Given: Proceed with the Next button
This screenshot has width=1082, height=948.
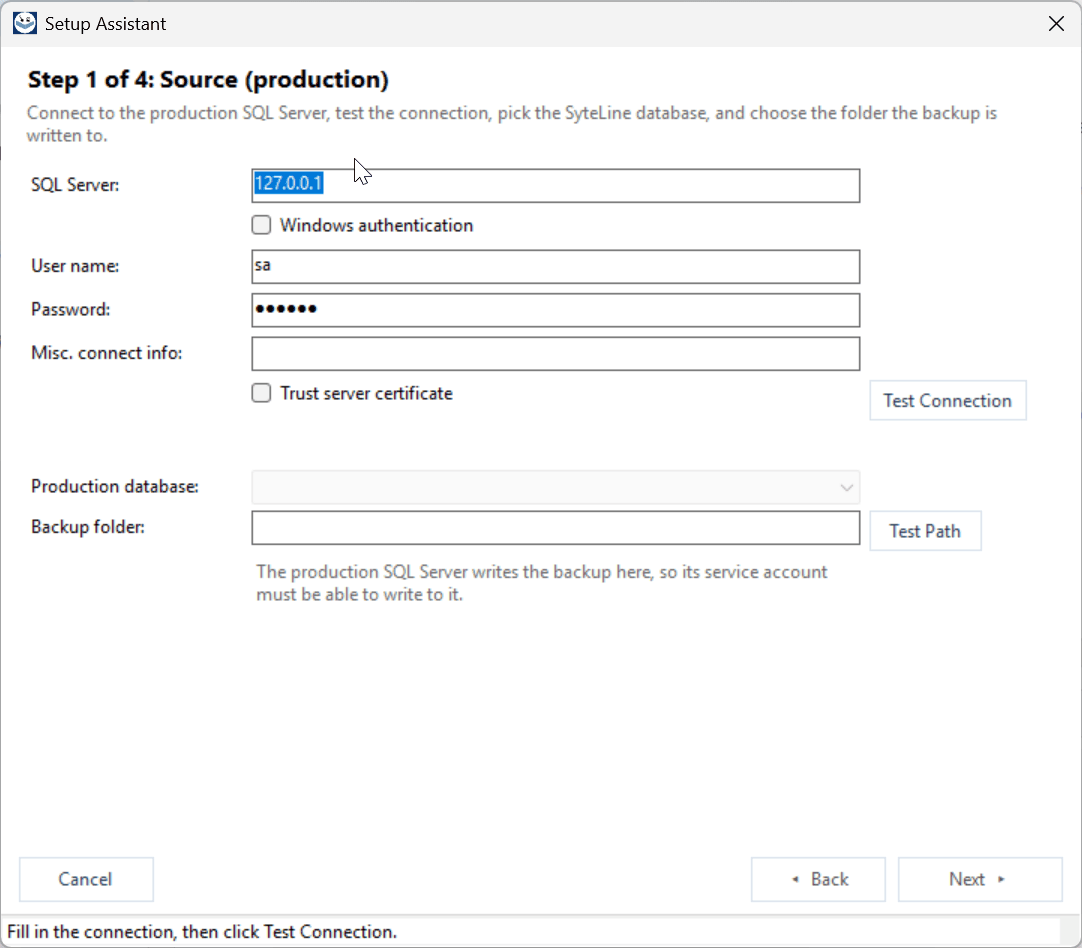Looking at the screenshot, I should [x=979, y=879].
